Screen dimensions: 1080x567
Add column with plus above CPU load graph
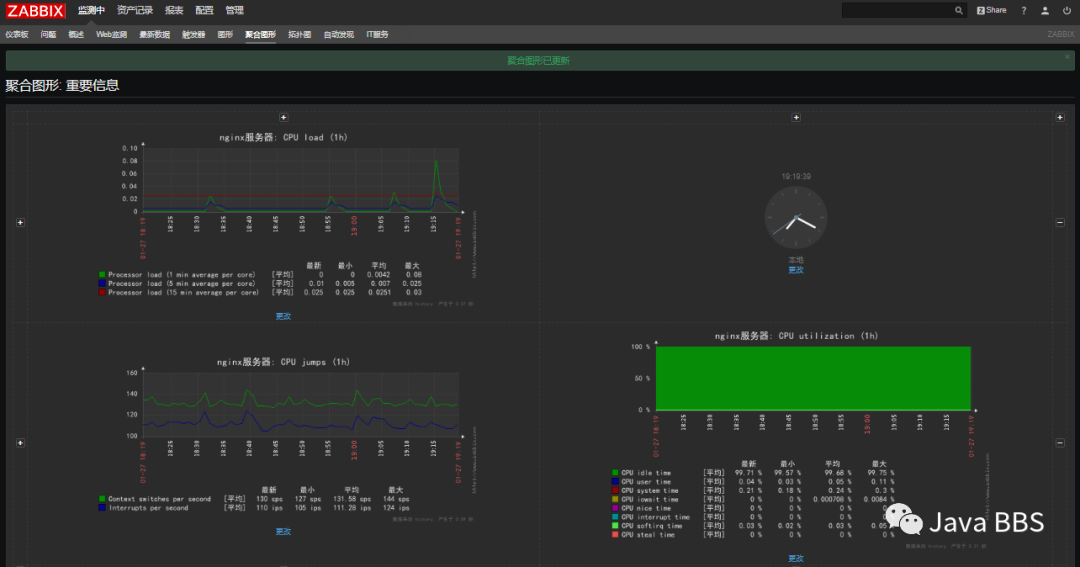coord(283,118)
